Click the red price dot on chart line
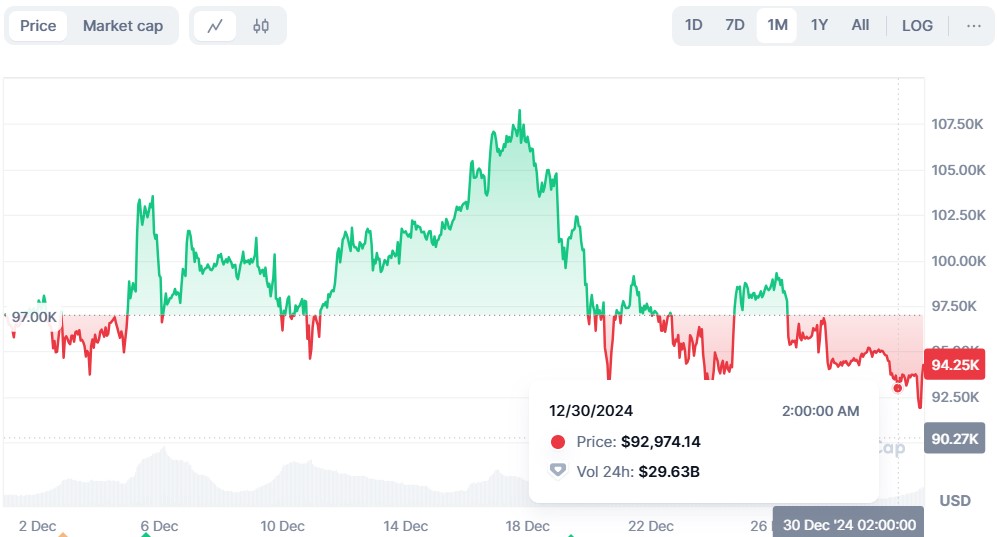 click(x=897, y=387)
